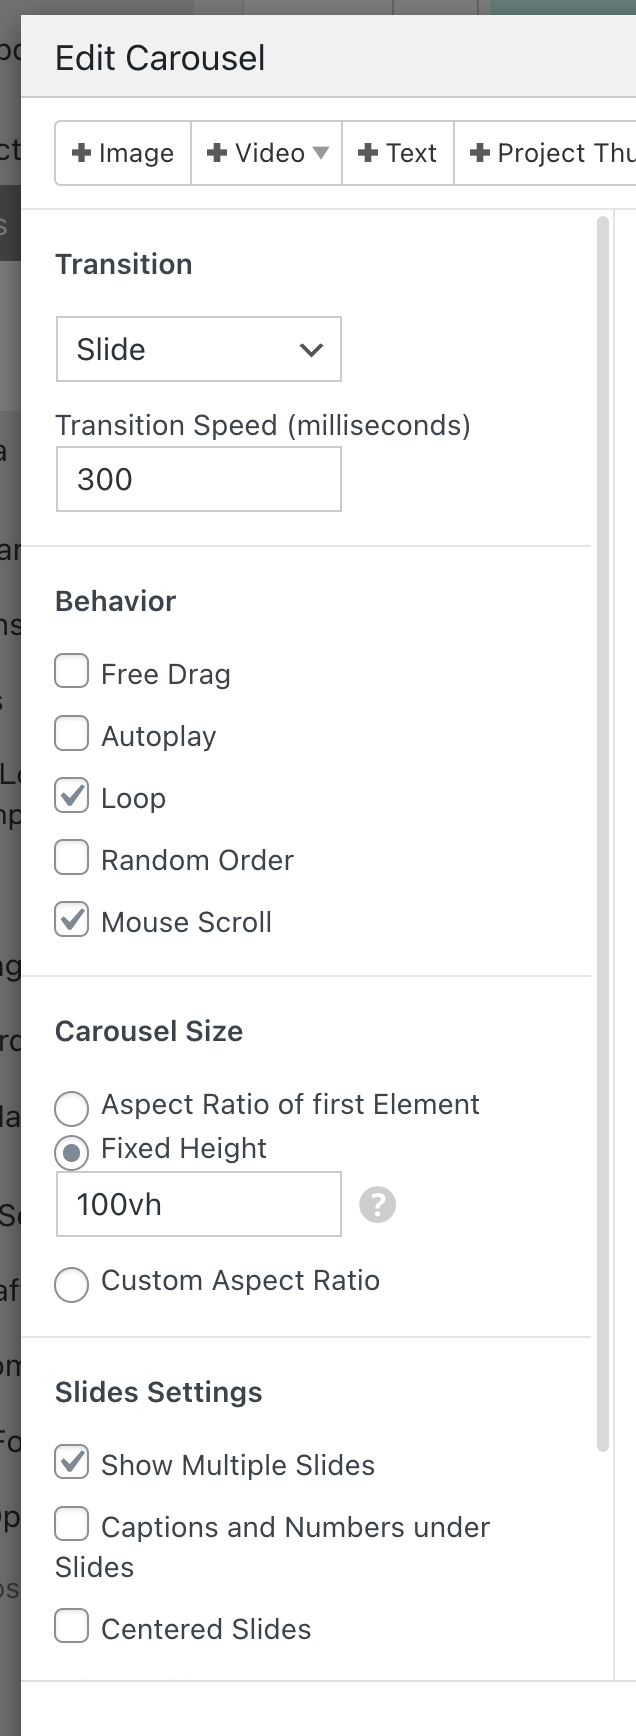Enable Random Order option

[x=72, y=857]
